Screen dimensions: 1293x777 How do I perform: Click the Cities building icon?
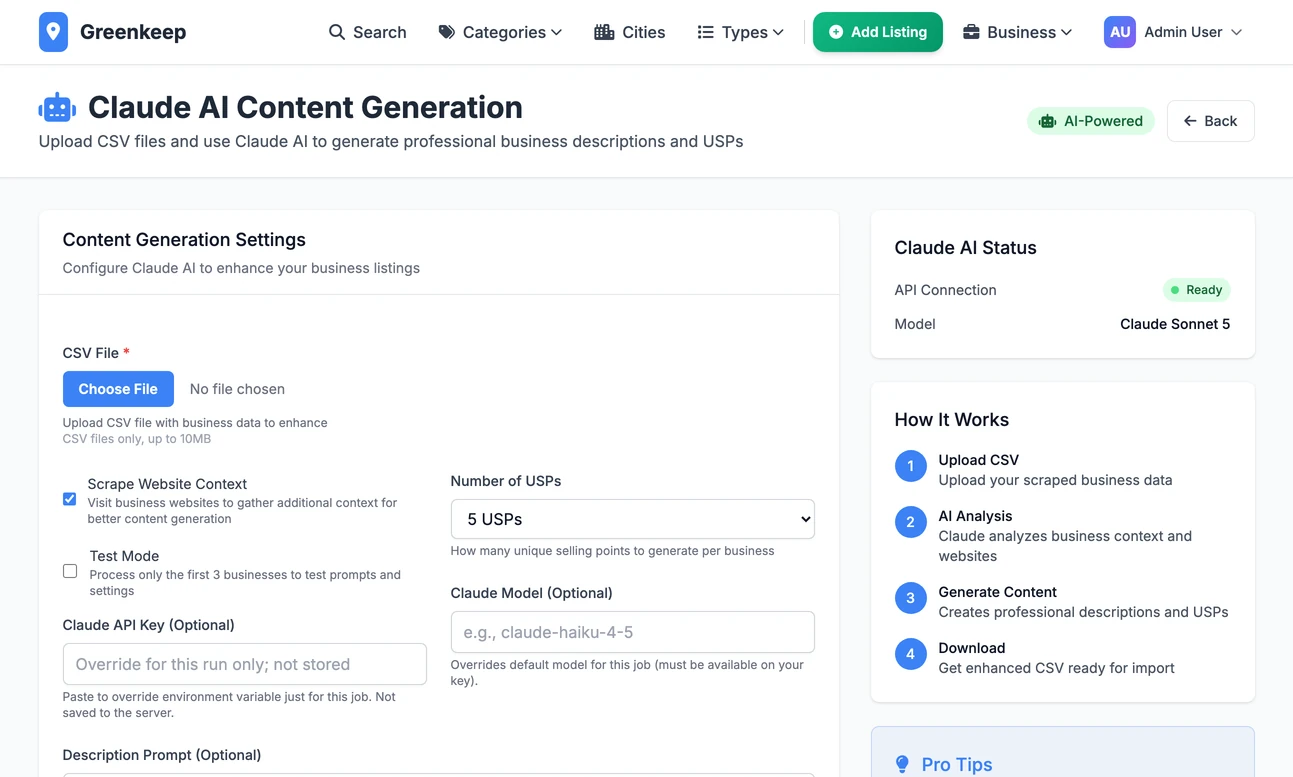click(604, 32)
